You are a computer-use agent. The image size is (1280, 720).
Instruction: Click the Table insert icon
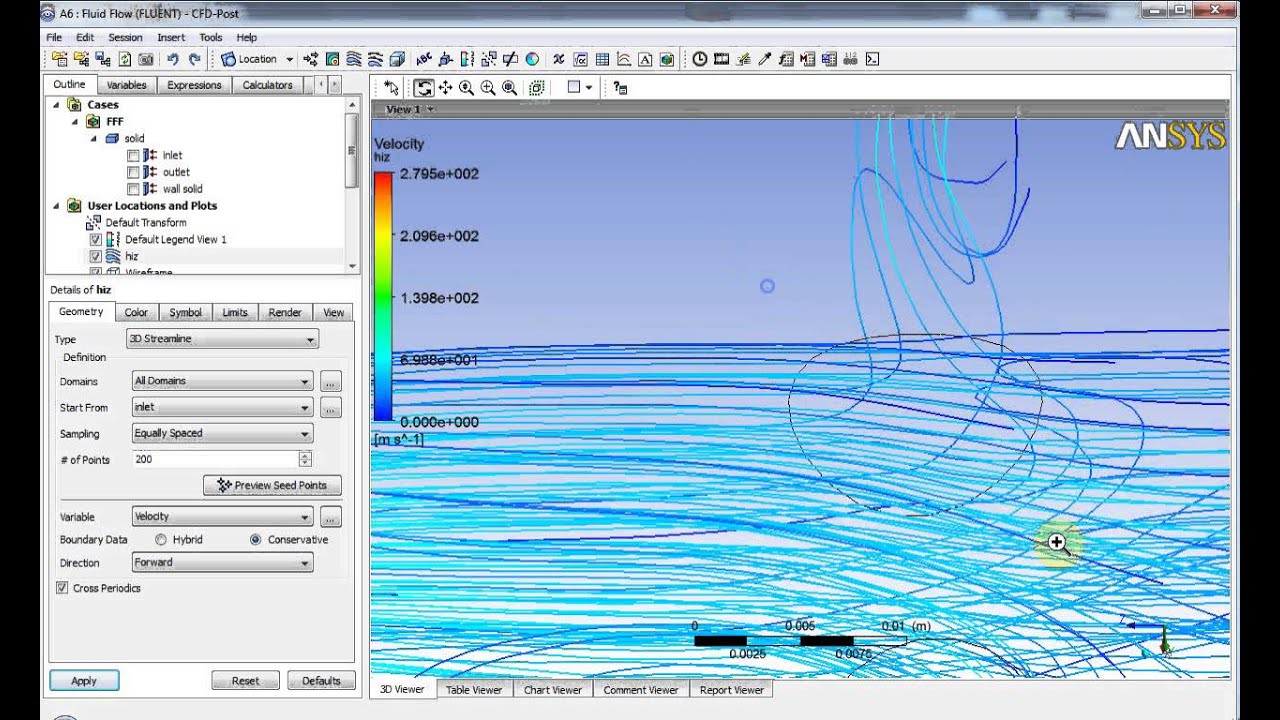tap(602, 59)
